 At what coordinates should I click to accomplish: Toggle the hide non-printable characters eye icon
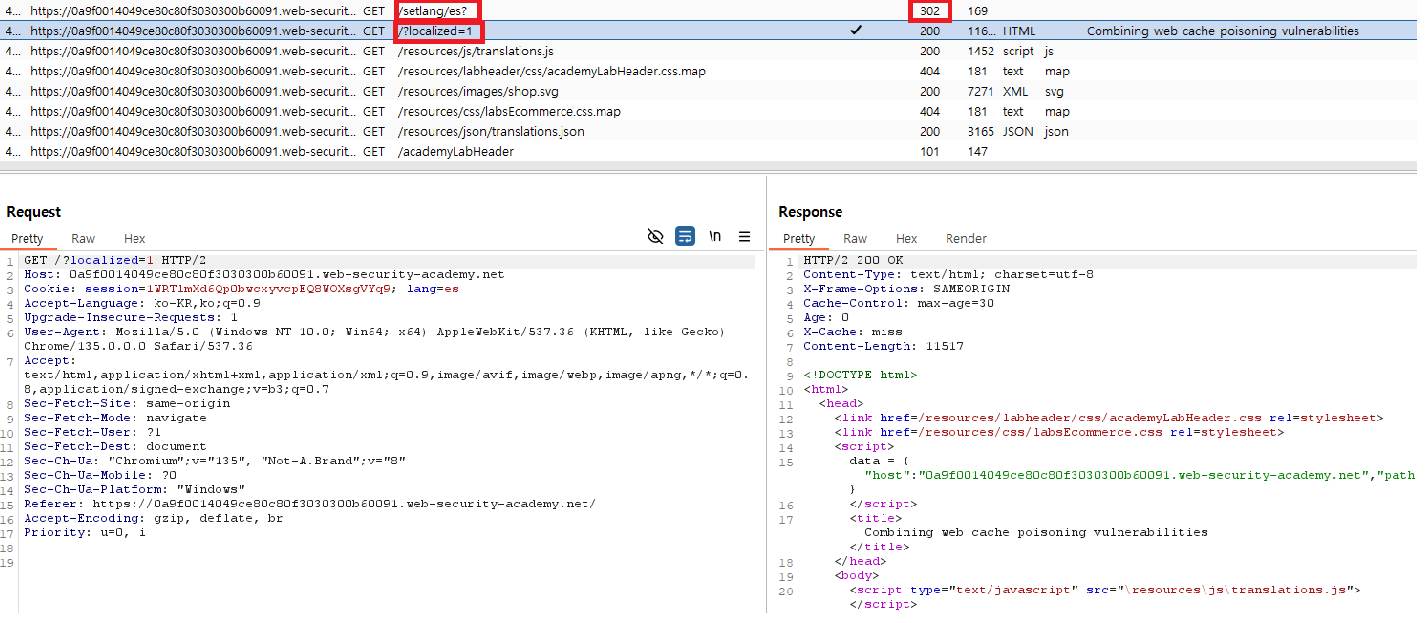[655, 236]
